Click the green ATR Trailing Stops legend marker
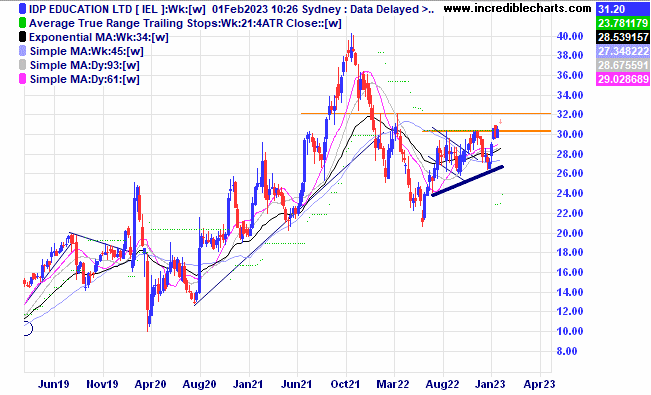Image resolution: width=651 pixels, height=395 pixels. click(x=22, y=23)
